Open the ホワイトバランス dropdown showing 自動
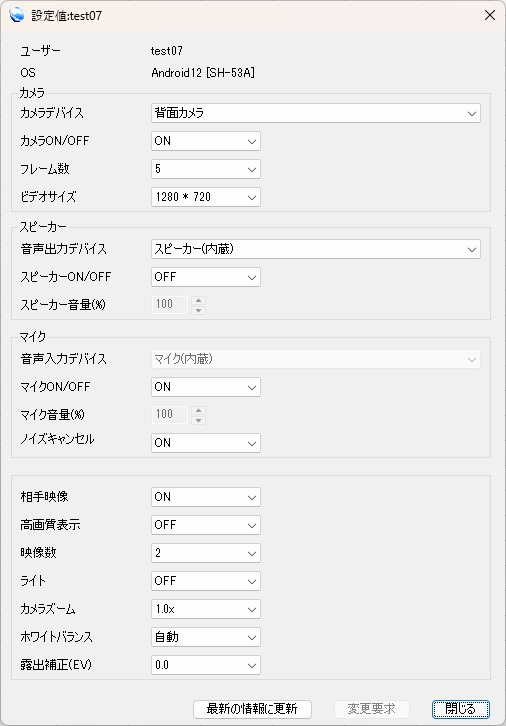Viewport: 506px width, 726px height. 206,637
